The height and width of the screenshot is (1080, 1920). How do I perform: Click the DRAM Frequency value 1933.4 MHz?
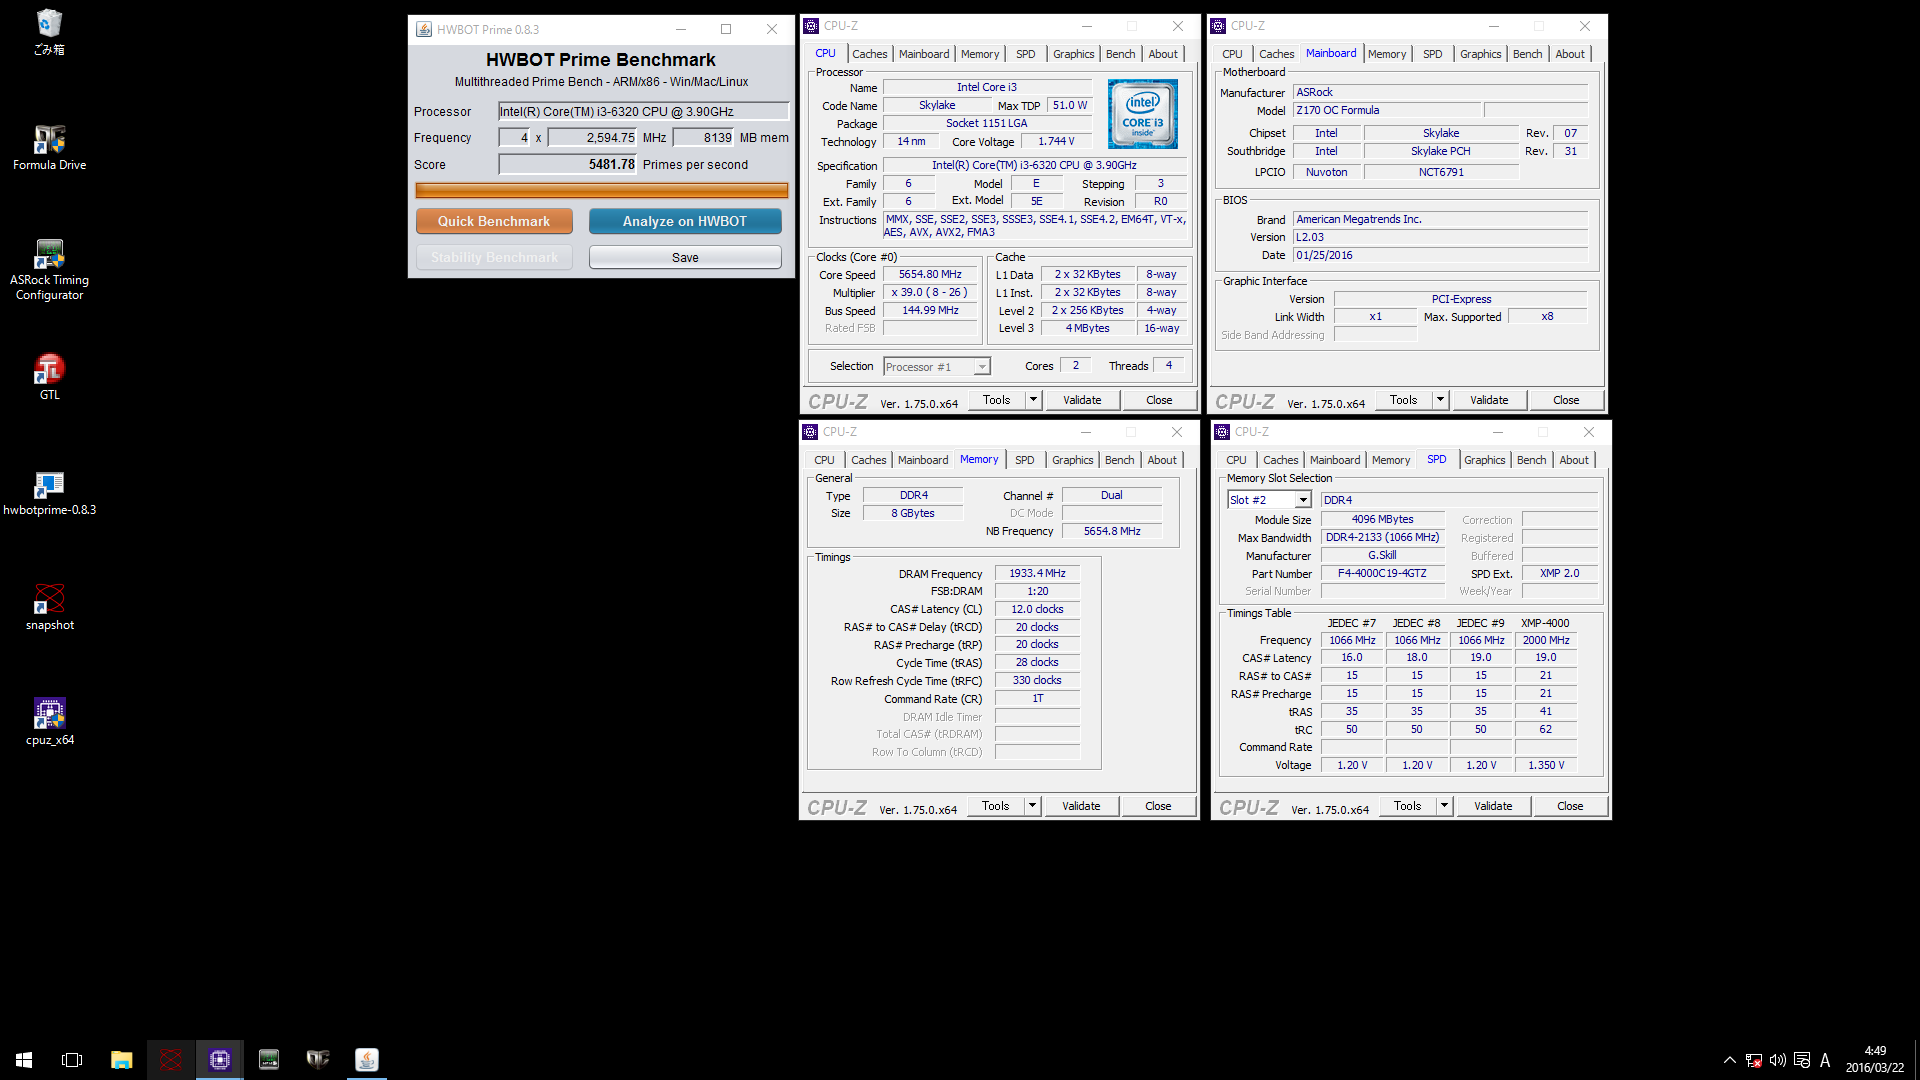coord(1037,573)
